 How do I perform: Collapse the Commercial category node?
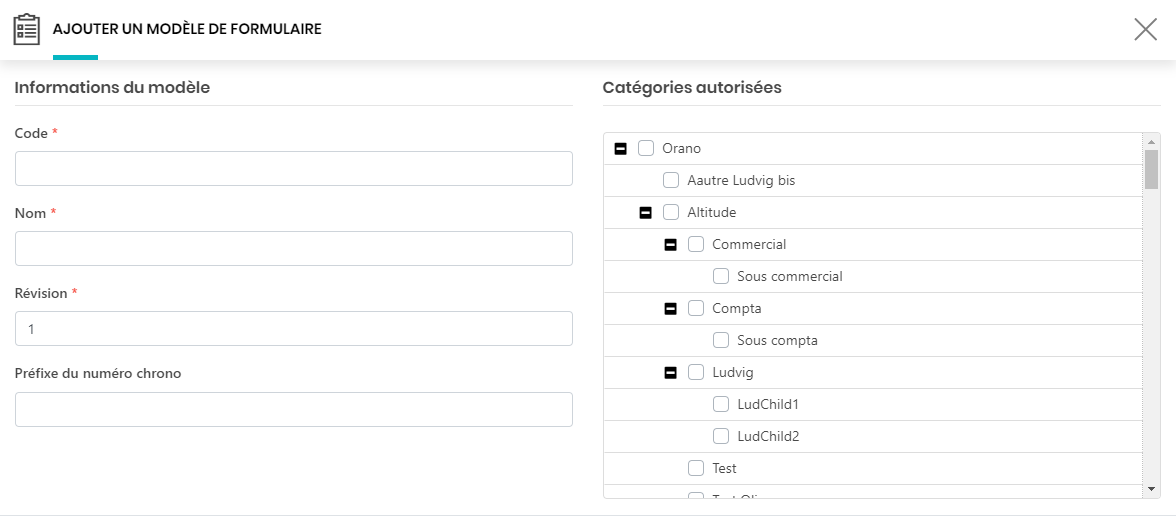tap(670, 244)
